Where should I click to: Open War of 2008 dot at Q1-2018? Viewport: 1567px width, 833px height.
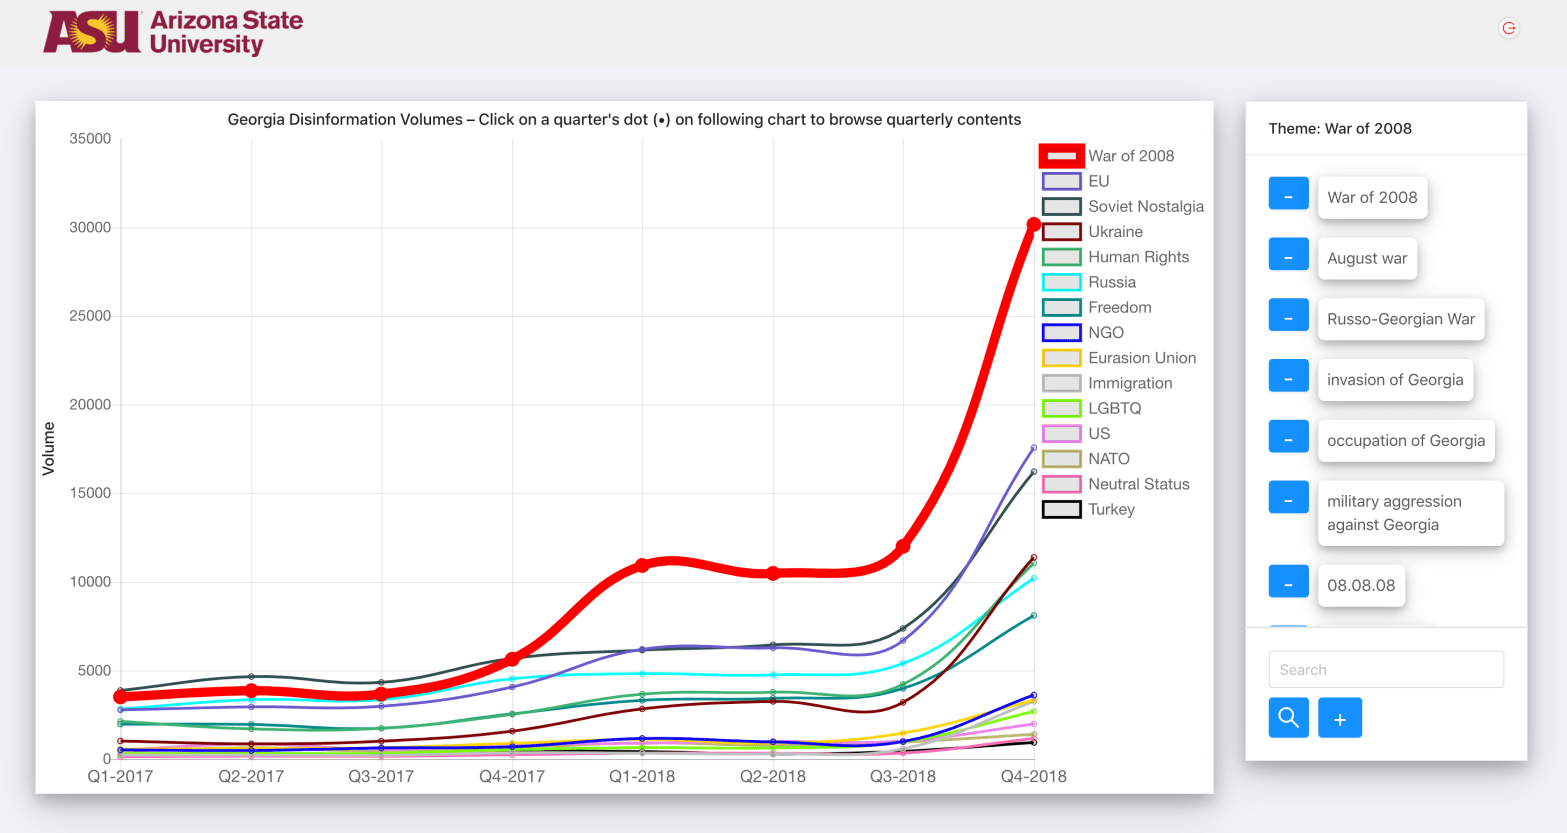pyautogui.click(x=642, y=565)
